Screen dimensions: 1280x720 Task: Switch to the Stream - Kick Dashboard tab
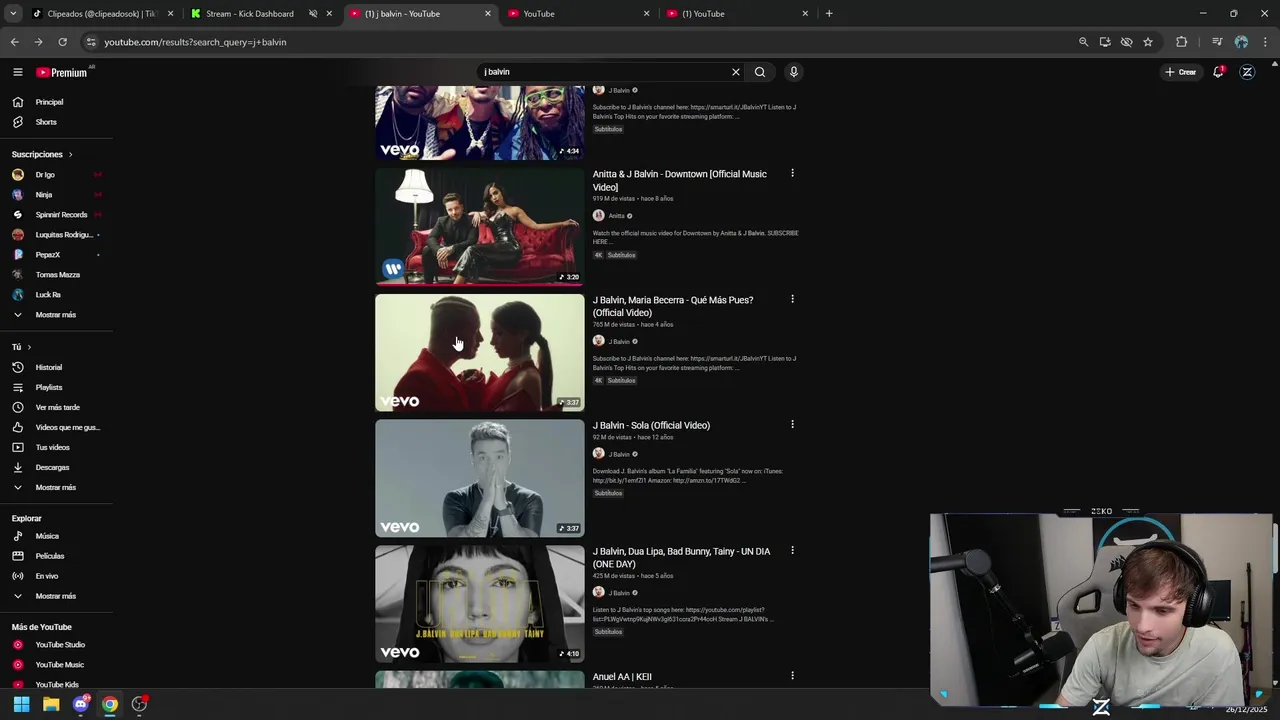point(250,14)
